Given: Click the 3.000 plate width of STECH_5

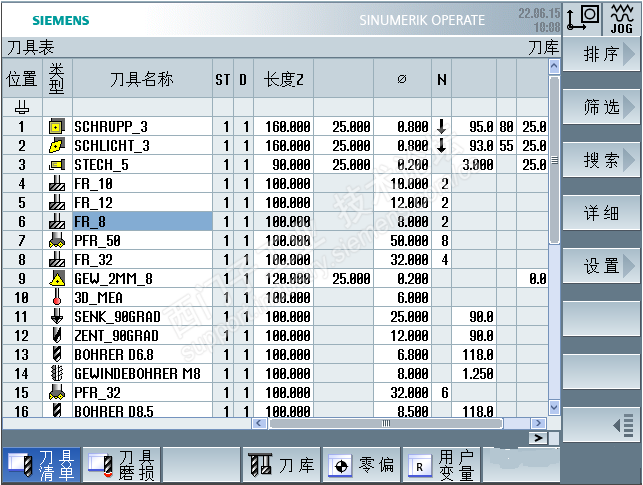Looking at the screenshot, I should click(x=478, y=165).
